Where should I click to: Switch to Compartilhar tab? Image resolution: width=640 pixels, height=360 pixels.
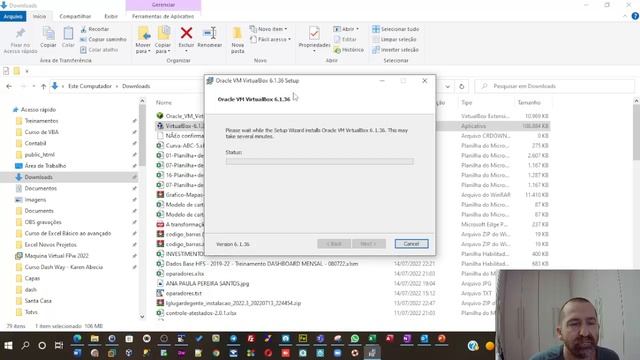tap(75, 16)
